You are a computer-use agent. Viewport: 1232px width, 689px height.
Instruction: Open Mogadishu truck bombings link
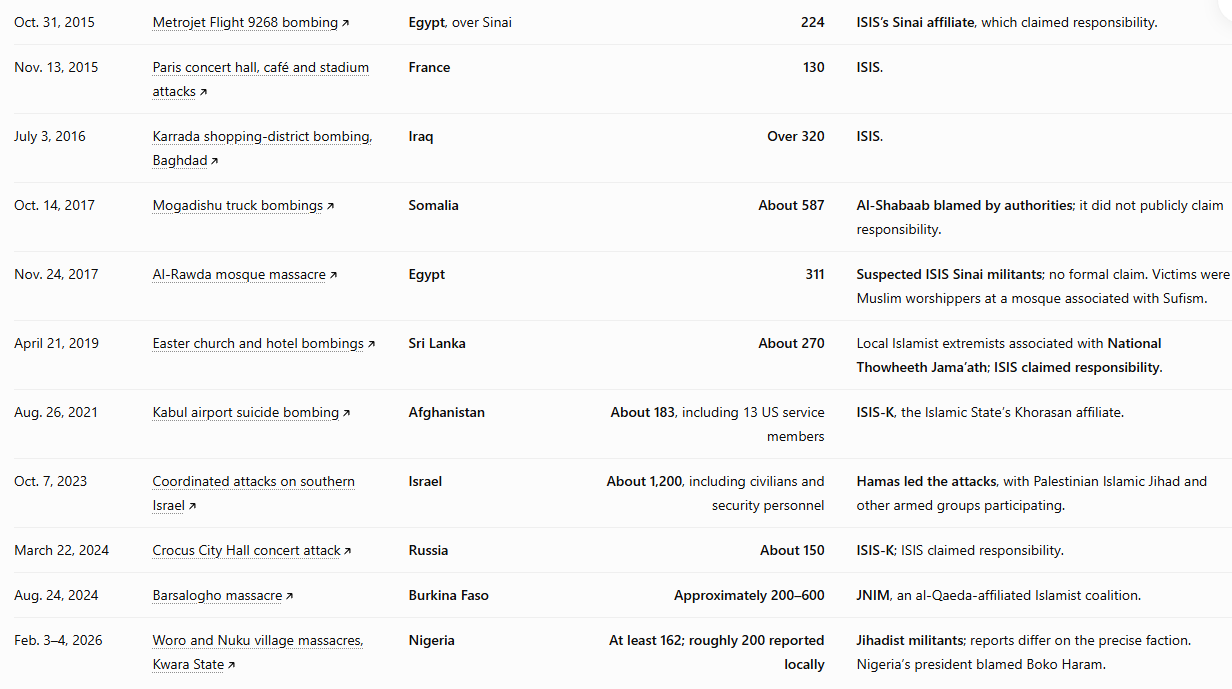238,205
